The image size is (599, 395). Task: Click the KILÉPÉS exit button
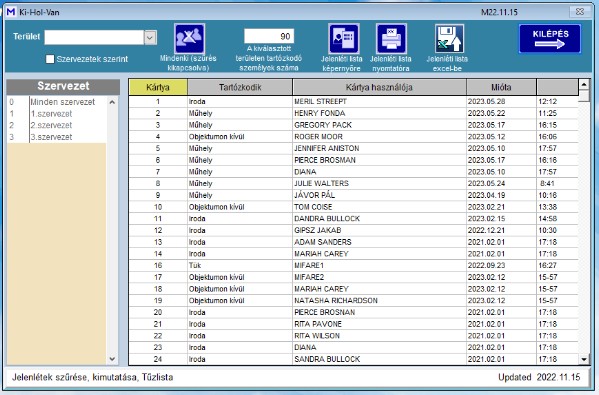pyautogui.click(x=550, y=39)
